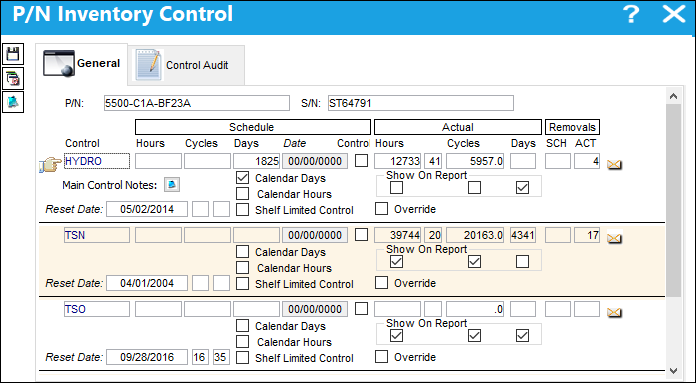Click the vertical scrollbar thumb

[673, 201]
